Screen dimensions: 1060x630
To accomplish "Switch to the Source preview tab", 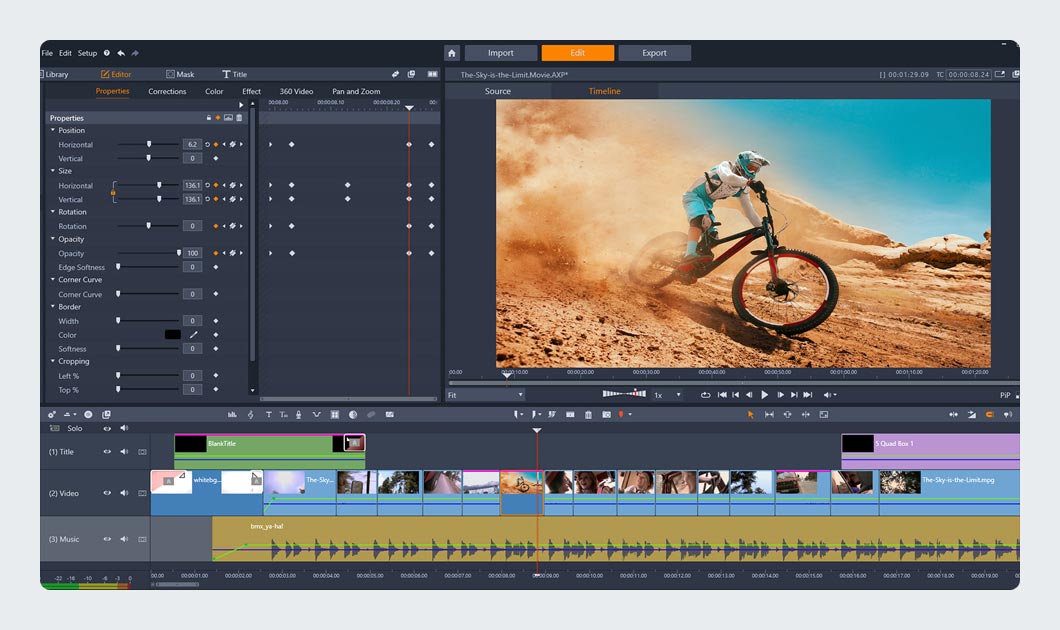I will (498, 91).
